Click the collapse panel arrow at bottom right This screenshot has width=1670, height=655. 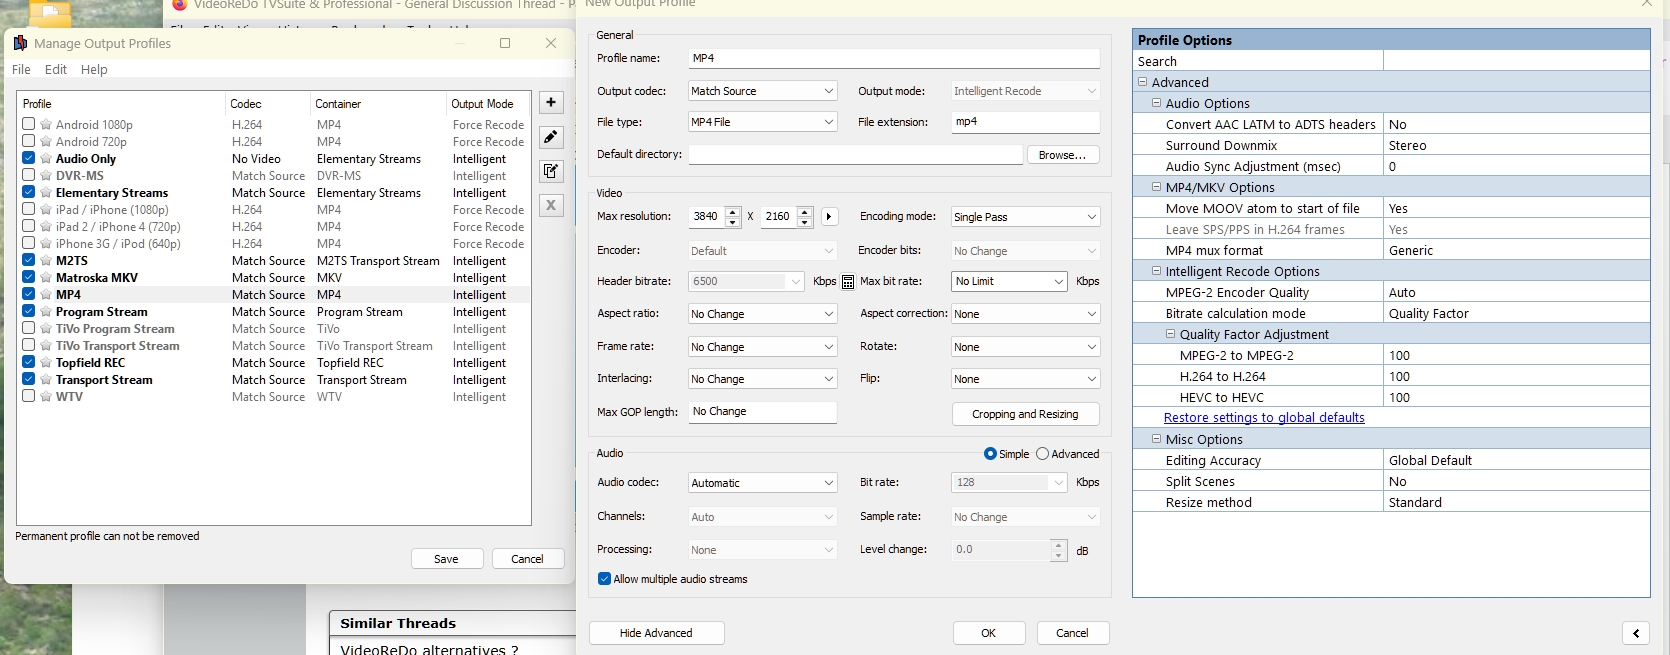pos(1636,633)
